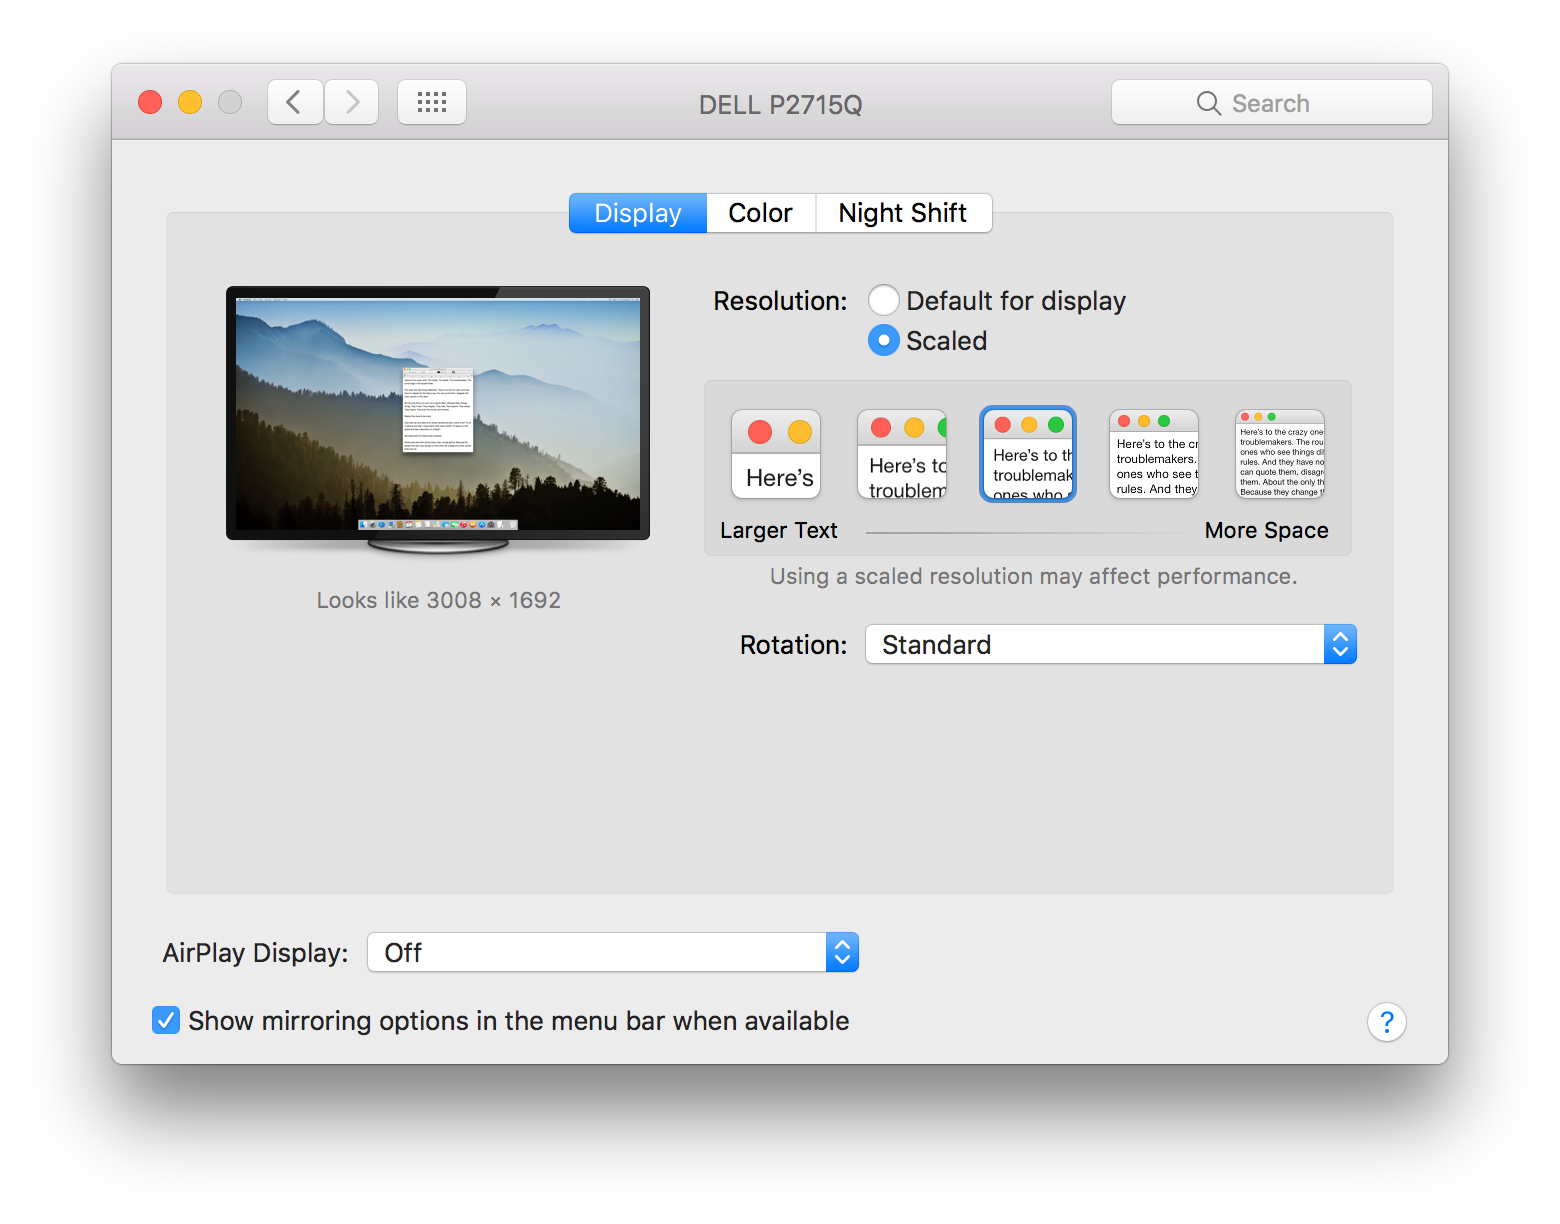The height and width of the screenshot is (1224, 1560).
Task: Click the 'More Space' label
Action: [1266, 530]
